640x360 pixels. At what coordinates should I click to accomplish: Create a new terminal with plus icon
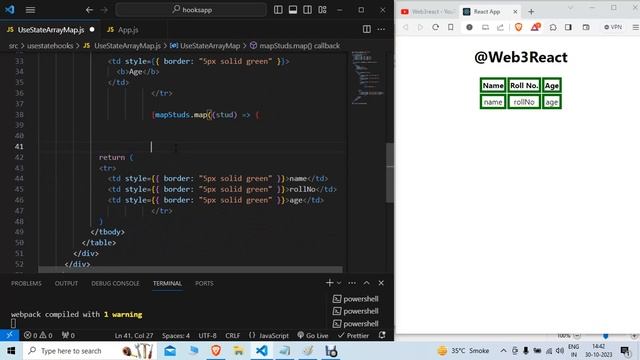click(x=329, y=283)
